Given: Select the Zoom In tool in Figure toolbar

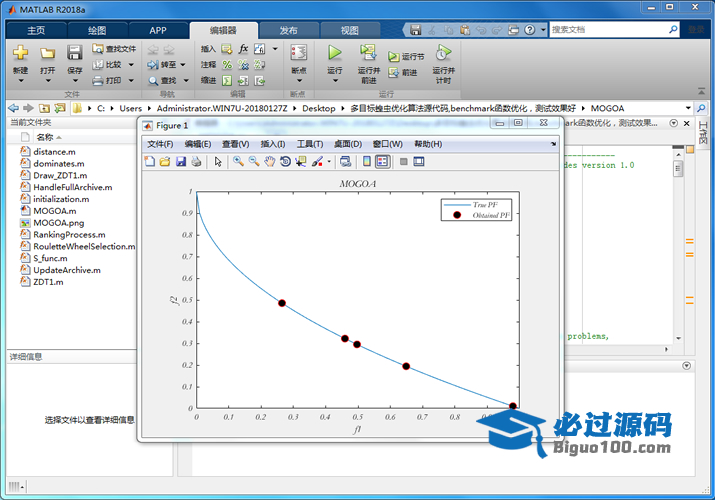Looking at the screenshot, I should pyautogui.click(x=238, y=161).
